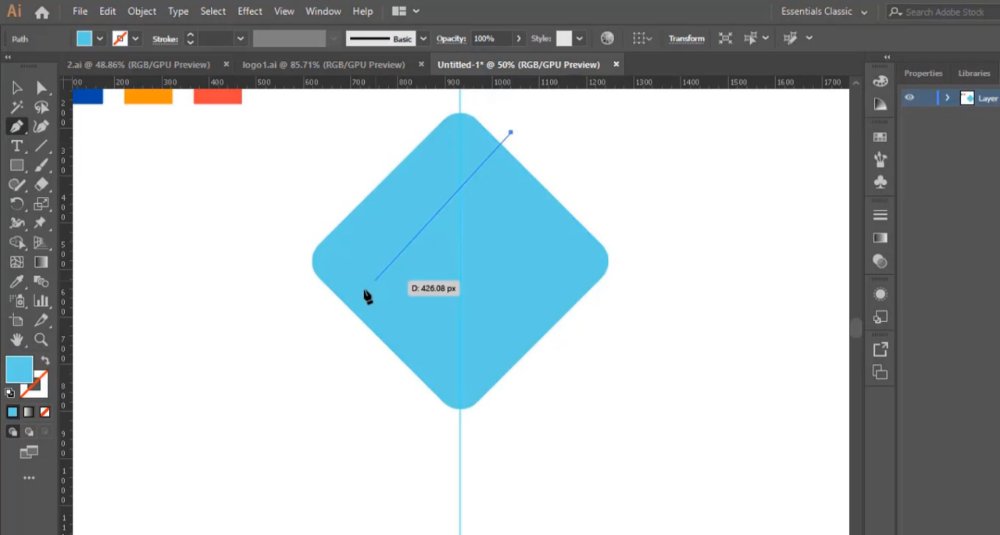Select the Rotate tool
The height and width of the screenshot is (535, 1000).
click(17, 204)
